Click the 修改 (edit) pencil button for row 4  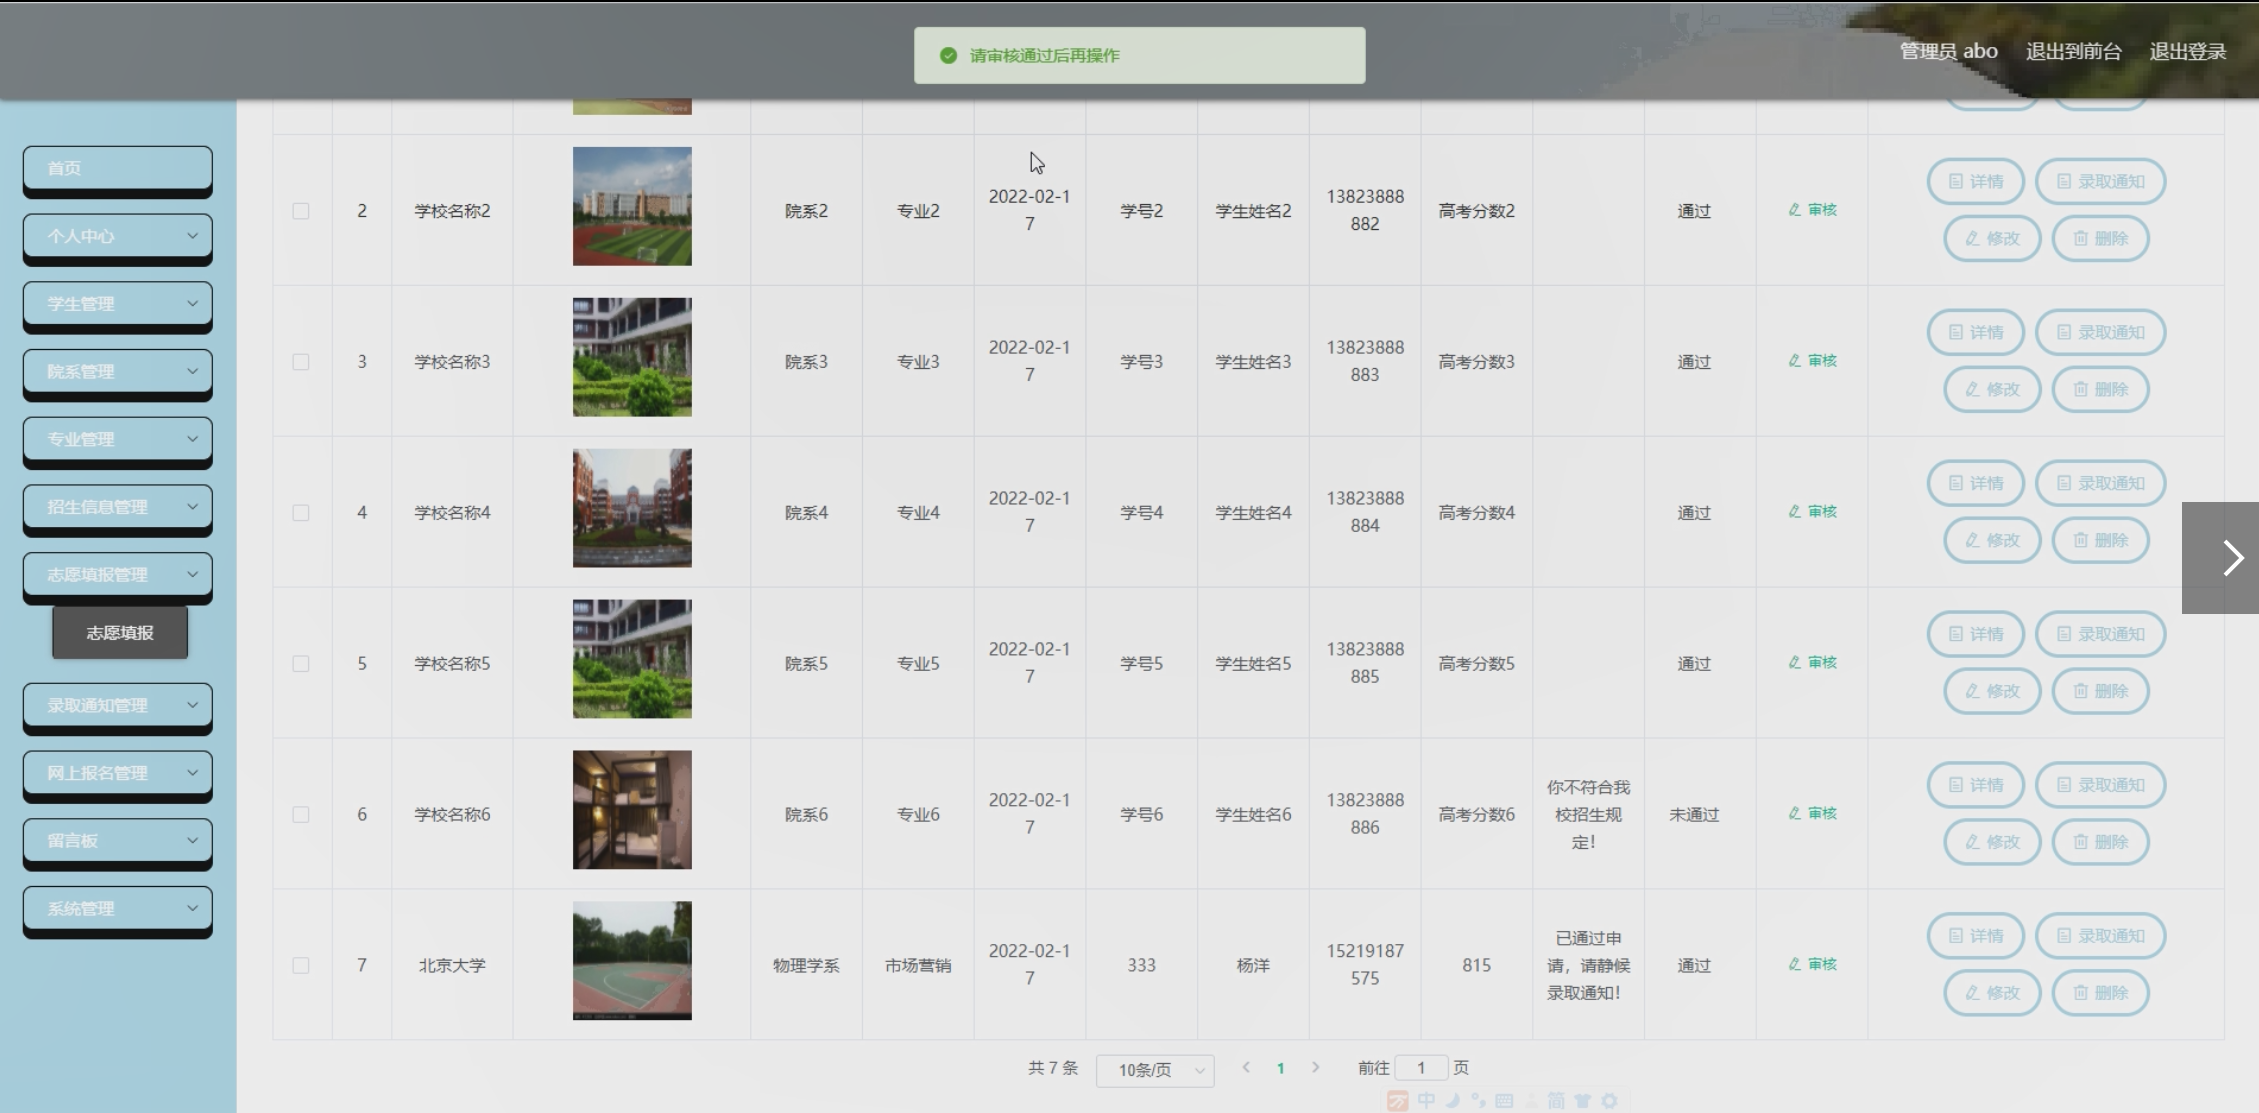(x=1991, y=540)
